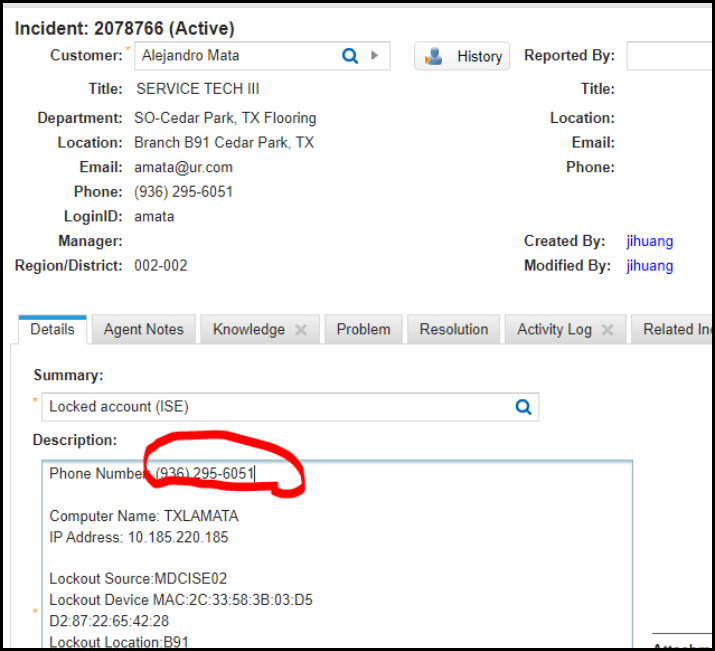Open the customer History button
The image size is (715, 651).
462,56
